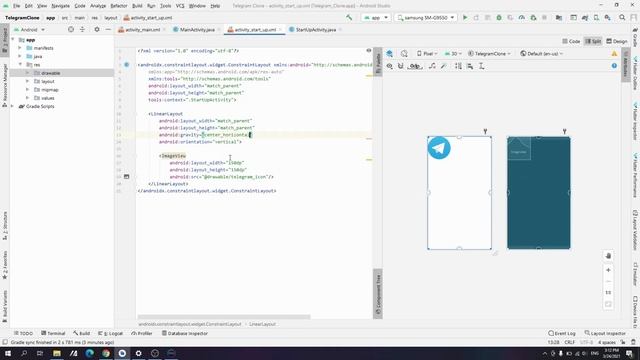The image size is (640, 360).
Task: Click Search Everywhere magnifier in toolbar
Action: coord(622,18)
